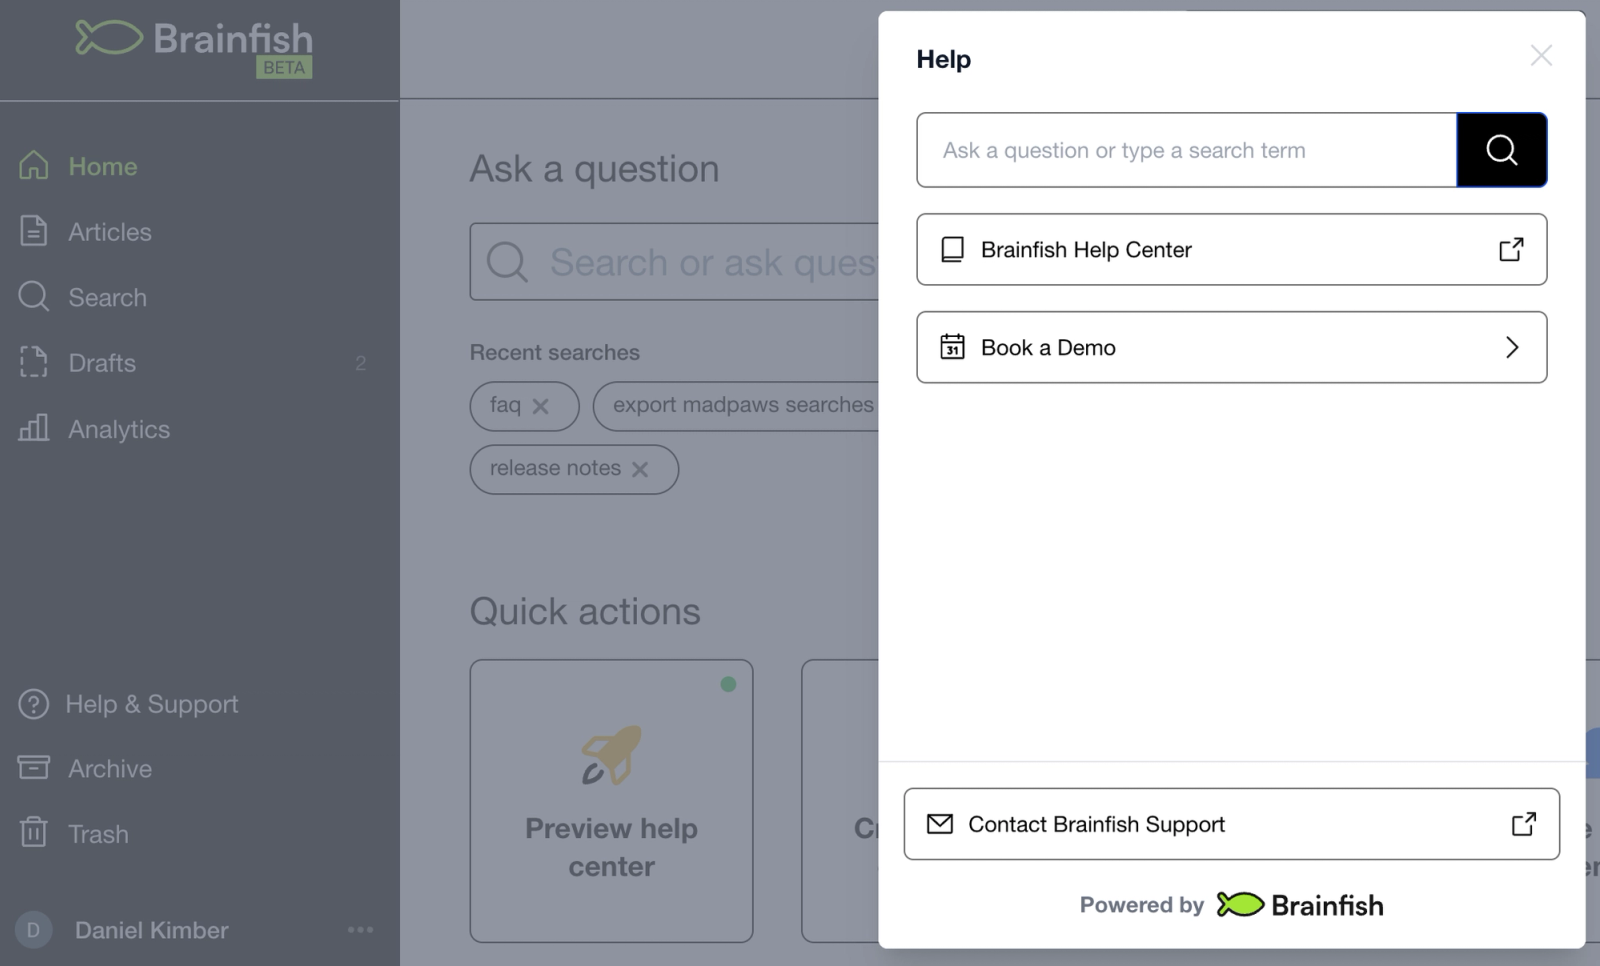The height and width of the screenshot is (966, 1600).
Task: Open the three-dot menu beside Daniel Kimber
Action: (x=360, y=930)
